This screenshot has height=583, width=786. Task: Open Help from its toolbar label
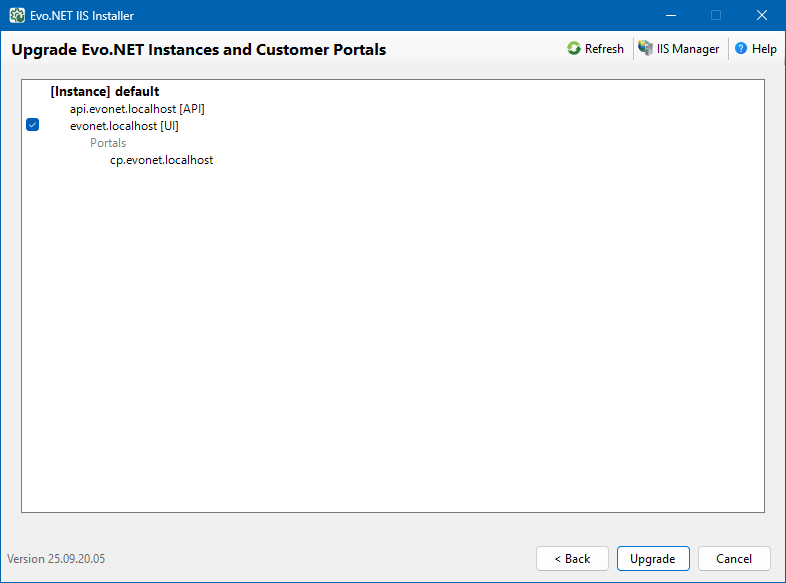tap(764, 49)
